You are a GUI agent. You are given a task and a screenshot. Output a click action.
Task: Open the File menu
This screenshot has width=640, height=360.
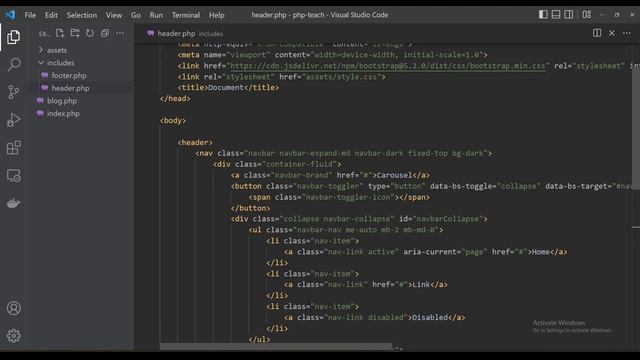pos(30,15)
